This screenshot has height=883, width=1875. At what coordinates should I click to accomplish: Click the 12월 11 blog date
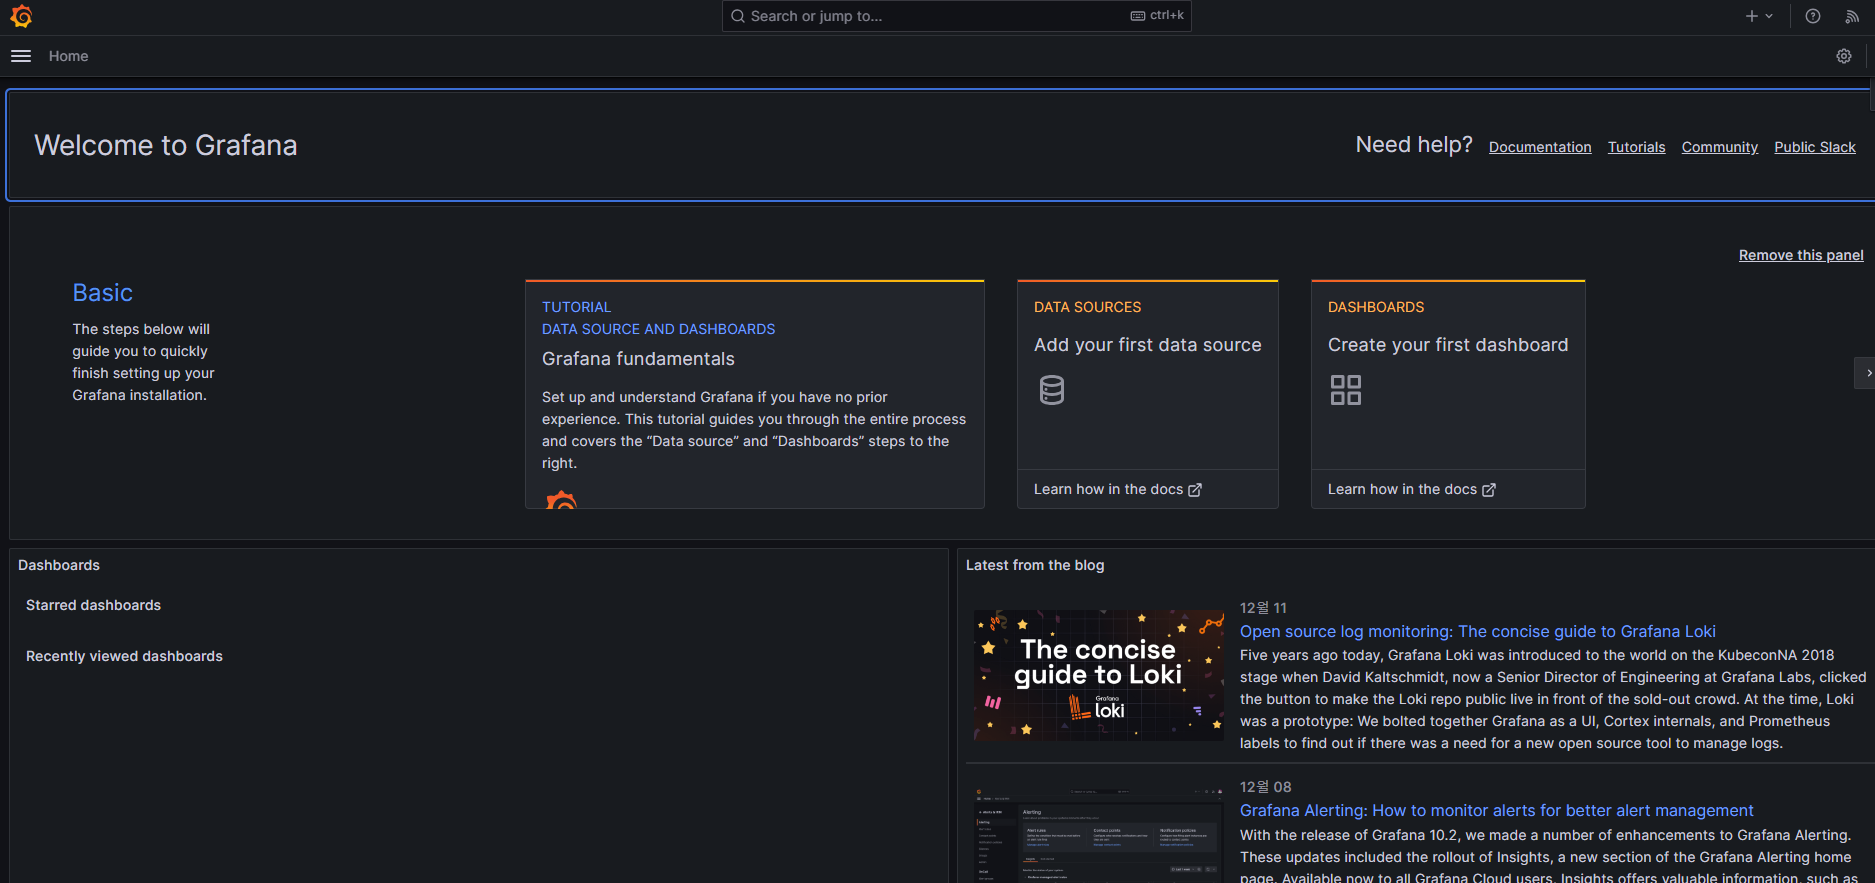[x=1263, y=608]
